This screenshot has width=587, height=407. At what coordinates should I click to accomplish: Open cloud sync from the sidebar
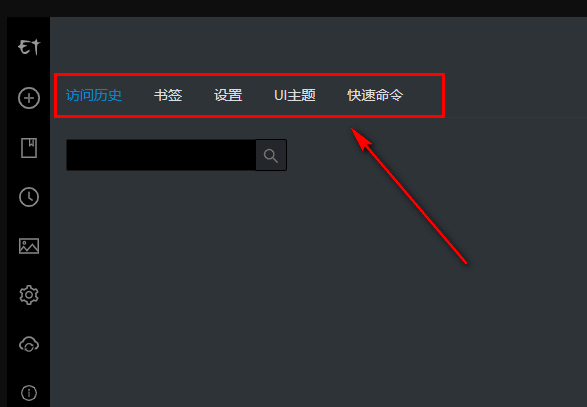[29, 344]
